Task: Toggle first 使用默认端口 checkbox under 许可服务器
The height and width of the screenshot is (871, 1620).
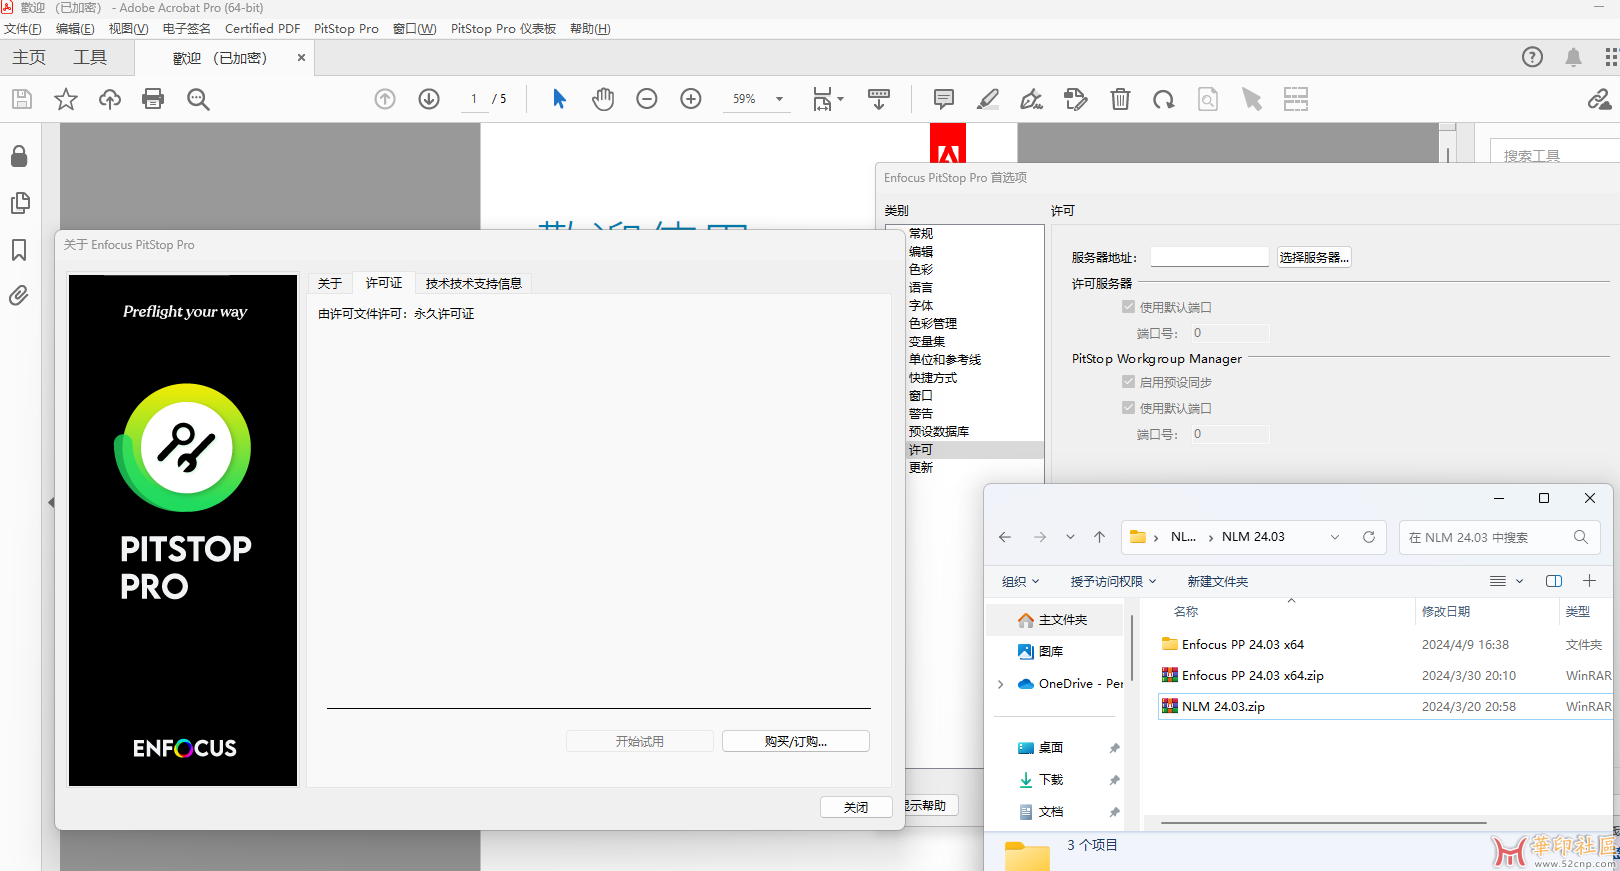Action: 1129,307
